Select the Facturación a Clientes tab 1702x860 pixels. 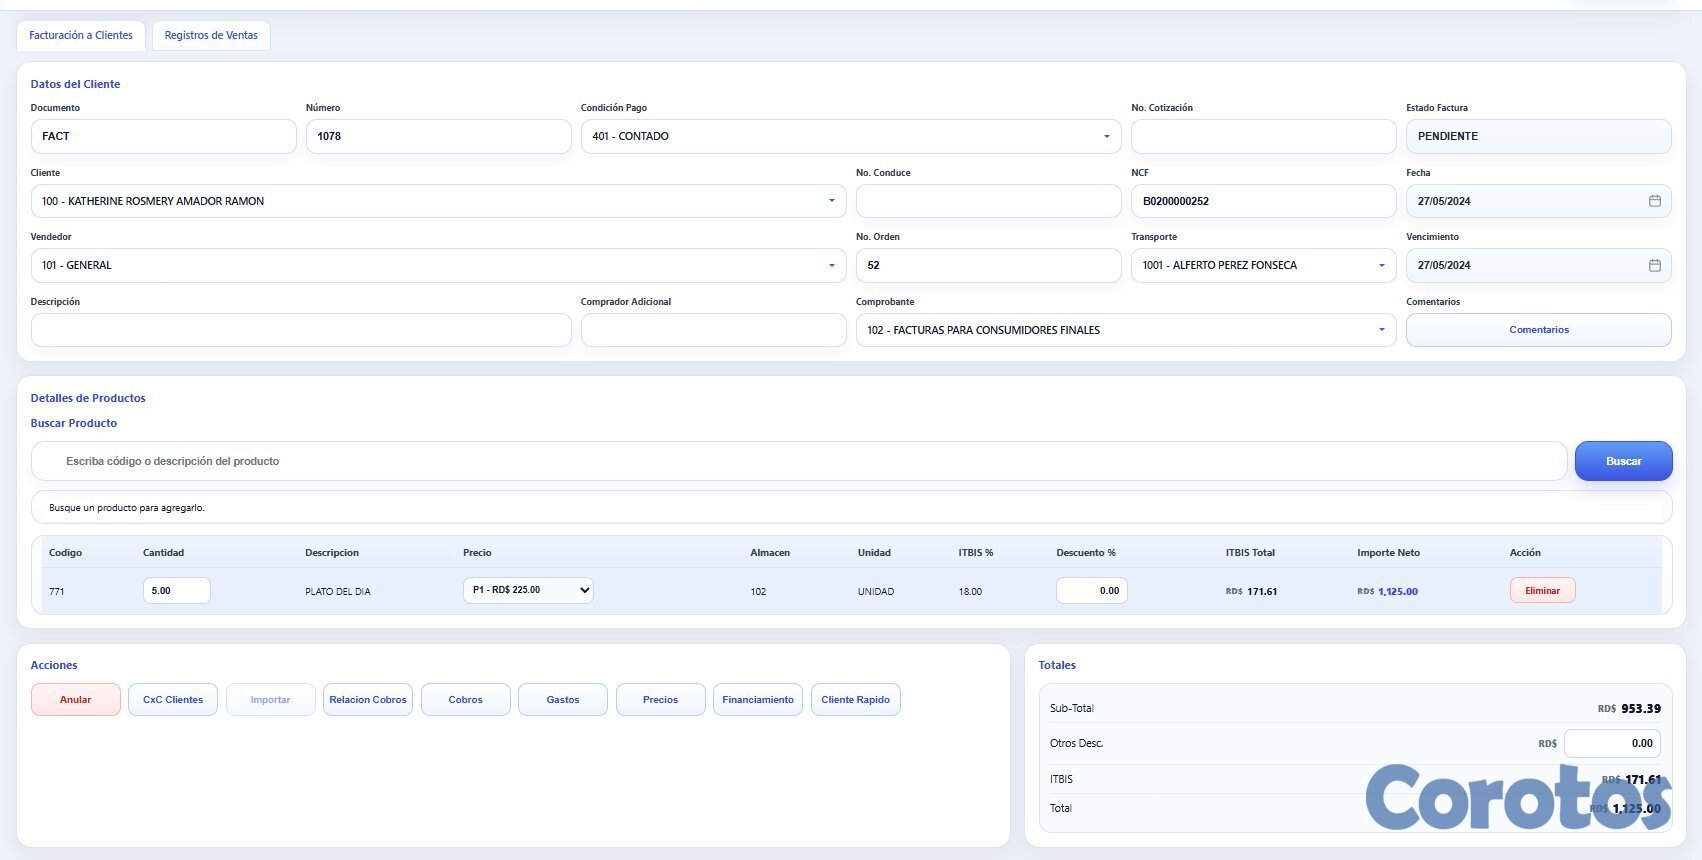point(81,35)
